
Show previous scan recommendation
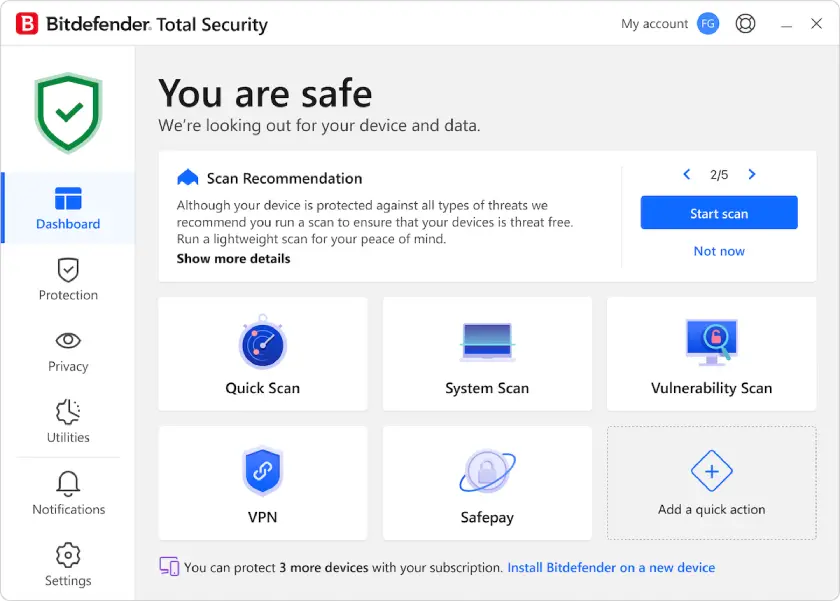[687, 174]
